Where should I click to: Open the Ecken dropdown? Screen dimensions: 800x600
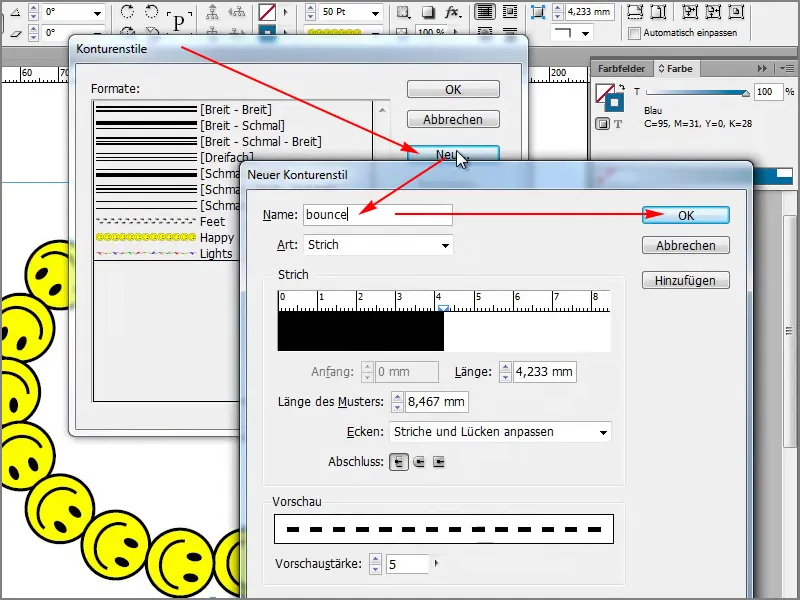(x=500, y=432)
